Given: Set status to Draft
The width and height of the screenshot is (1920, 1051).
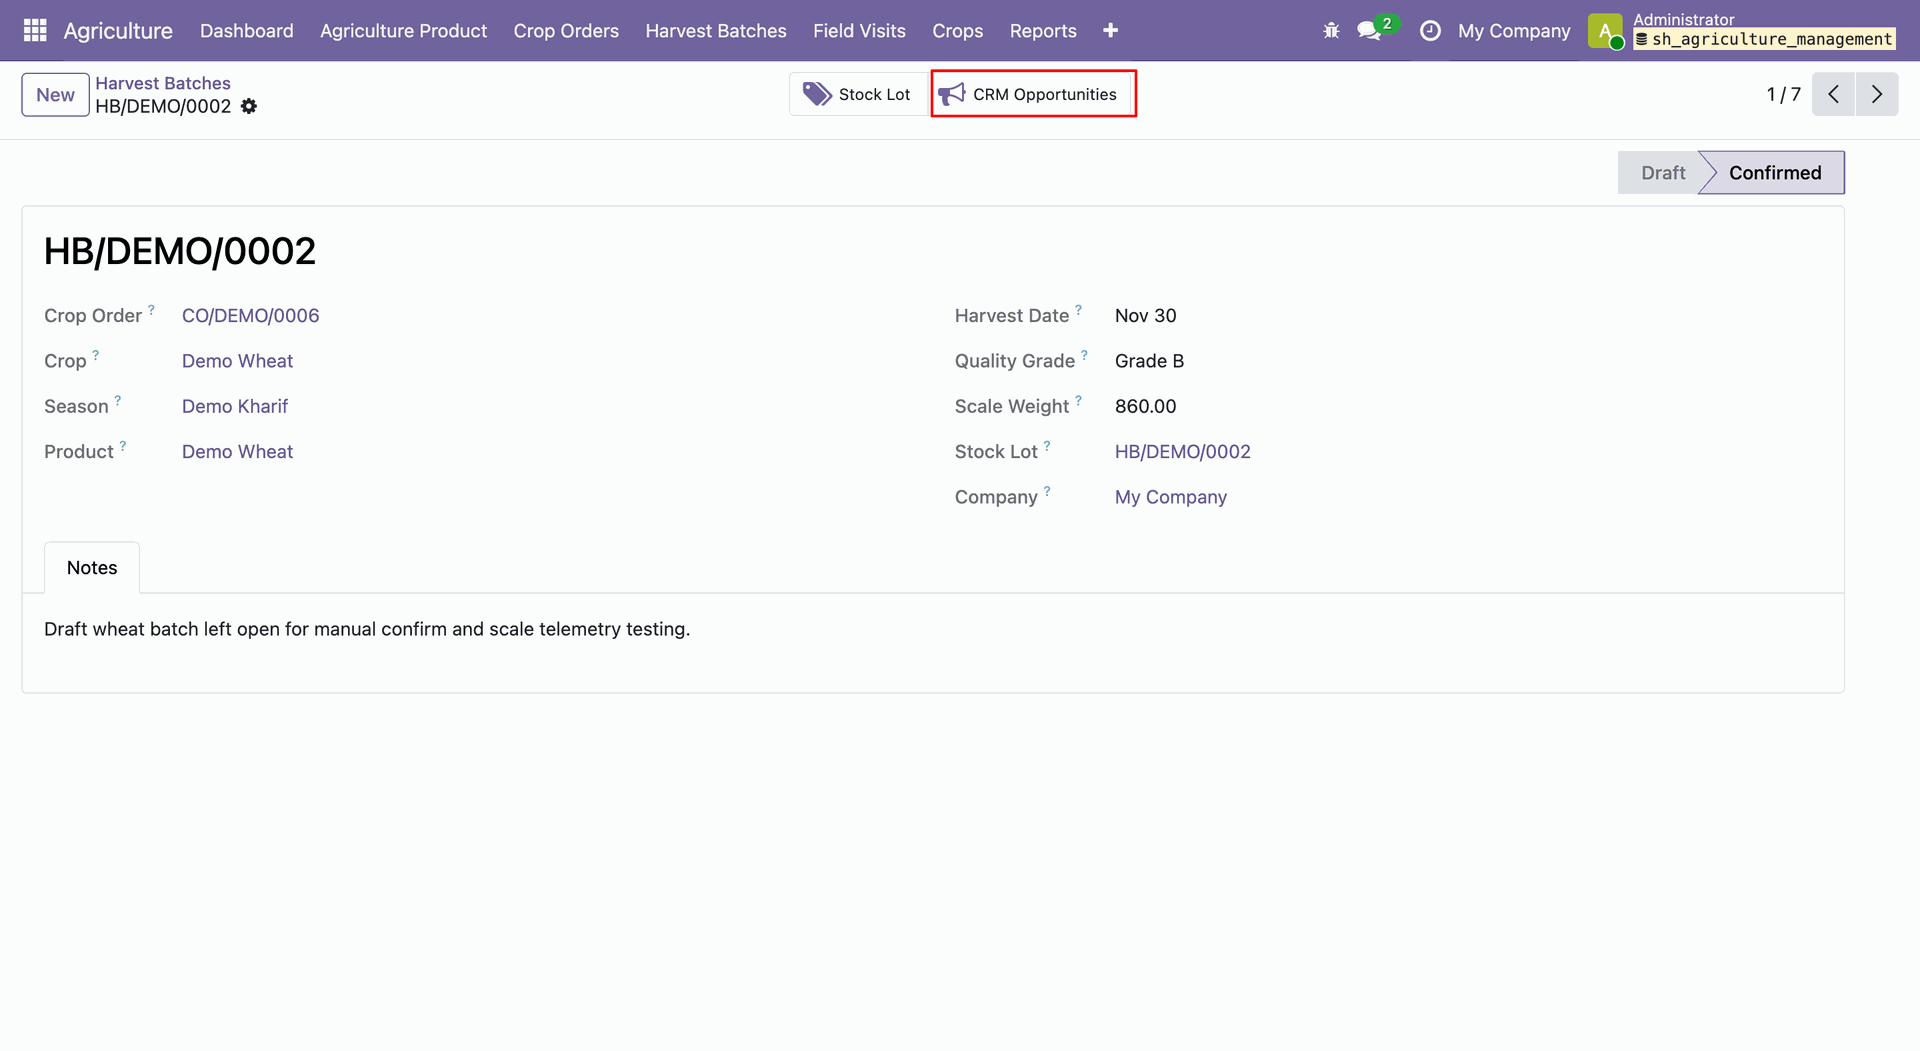Looking at the screenshot, I should [x=1662, y=173].
